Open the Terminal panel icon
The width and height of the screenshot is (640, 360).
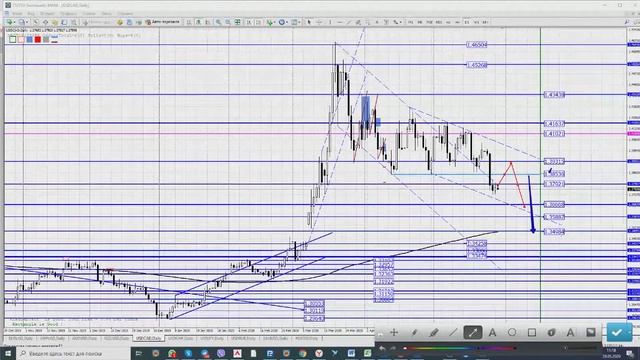point(64,22)
